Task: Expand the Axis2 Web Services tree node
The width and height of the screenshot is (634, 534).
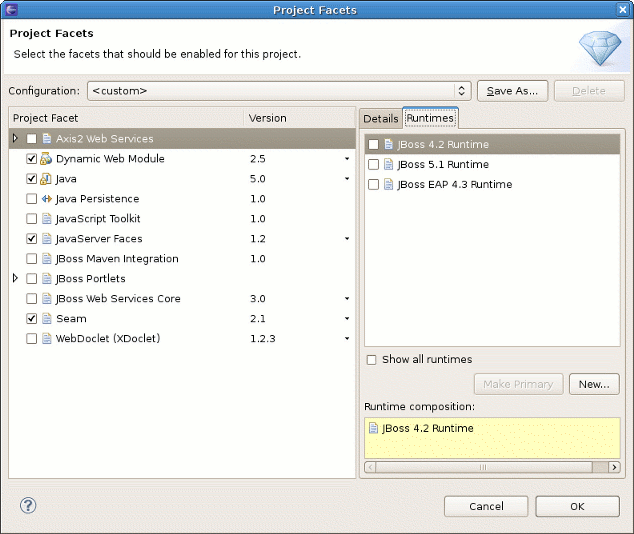Action: click(x=15, y=138)
